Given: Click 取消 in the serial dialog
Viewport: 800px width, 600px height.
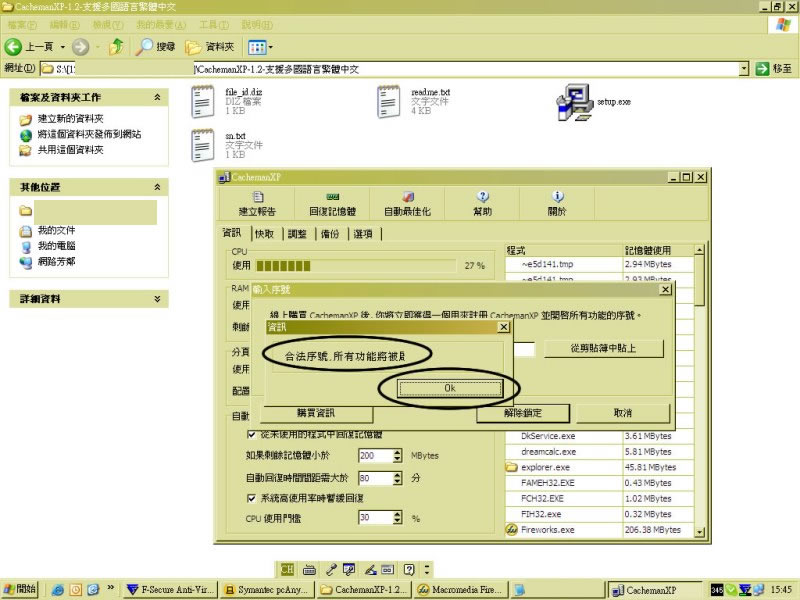Looking at the screenshot, I should click(x=623, y=413).
